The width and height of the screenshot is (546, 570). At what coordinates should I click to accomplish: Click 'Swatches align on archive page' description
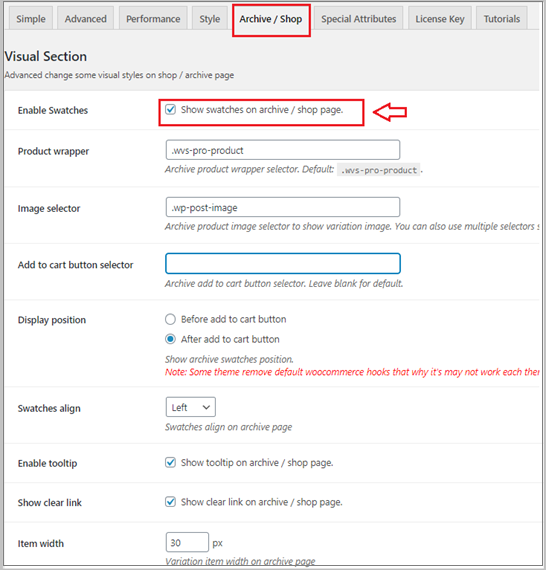(228, 427)
